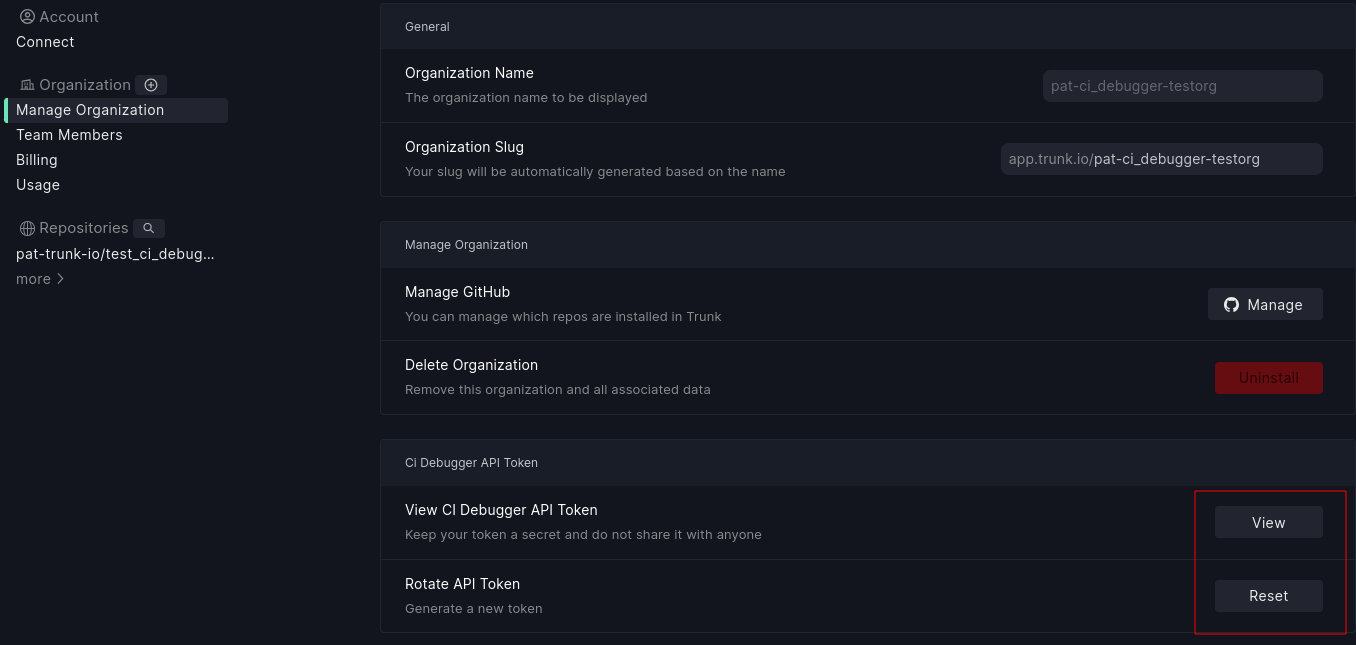Click the Organization heading label

[85, 85]
